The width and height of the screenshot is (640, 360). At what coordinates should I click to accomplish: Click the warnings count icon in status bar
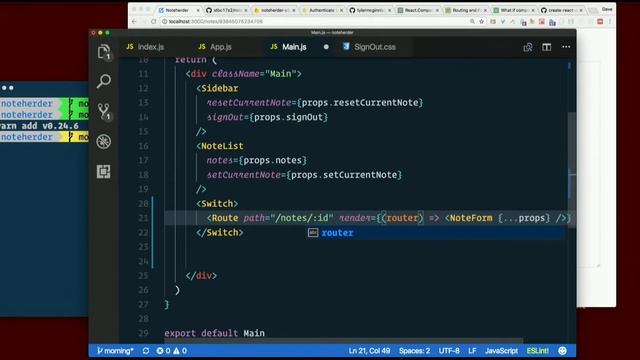click(180, 351)
